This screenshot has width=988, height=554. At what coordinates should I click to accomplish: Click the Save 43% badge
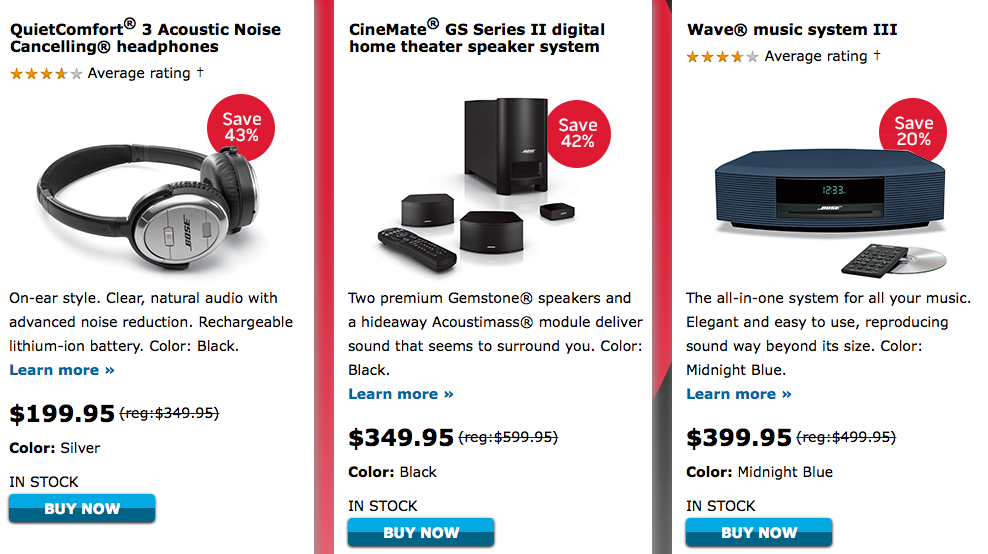tap(241, 127)
